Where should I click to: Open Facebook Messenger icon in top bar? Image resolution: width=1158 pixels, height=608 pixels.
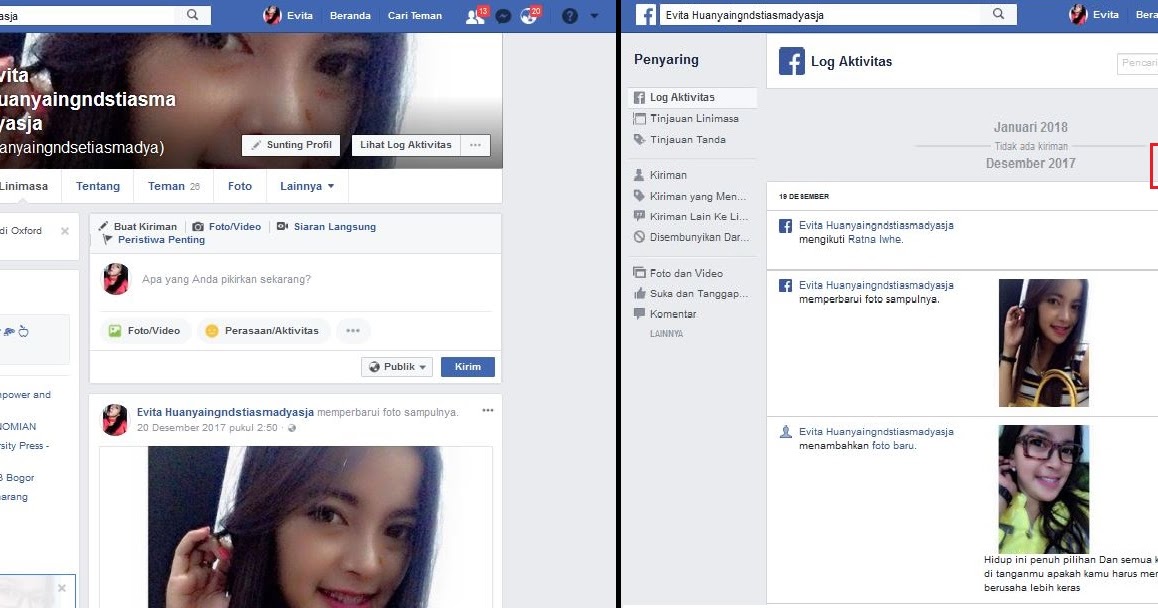[503, 15]
